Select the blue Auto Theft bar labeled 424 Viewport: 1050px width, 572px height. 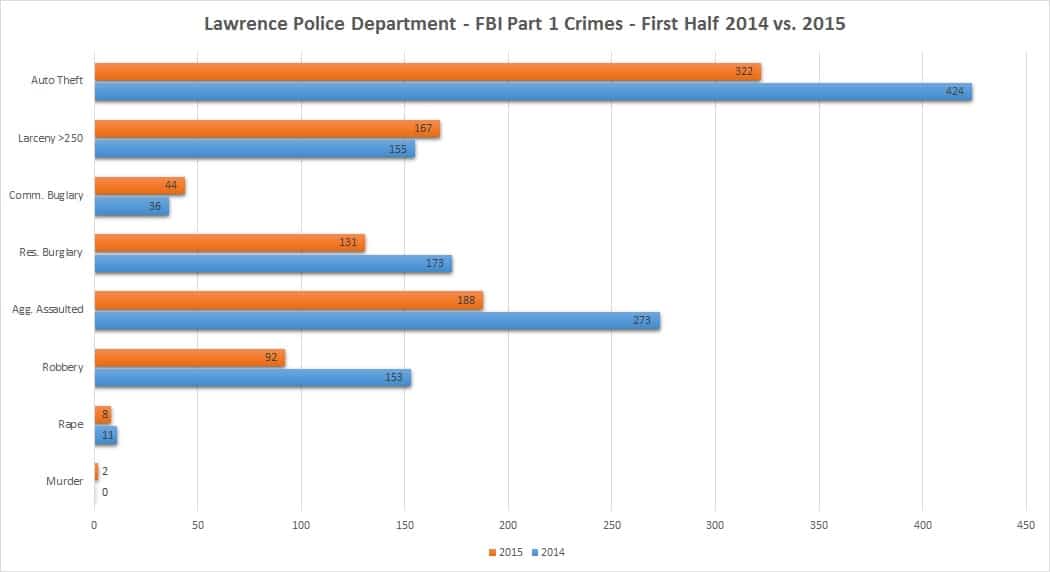click(533, 92)
